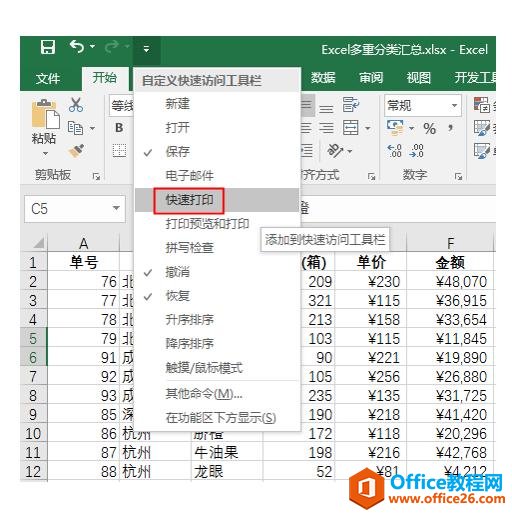Uncheck 撤消 in the customize menu
The height and width of the screenshot is (516, 512).
click(x=217, y=272)
